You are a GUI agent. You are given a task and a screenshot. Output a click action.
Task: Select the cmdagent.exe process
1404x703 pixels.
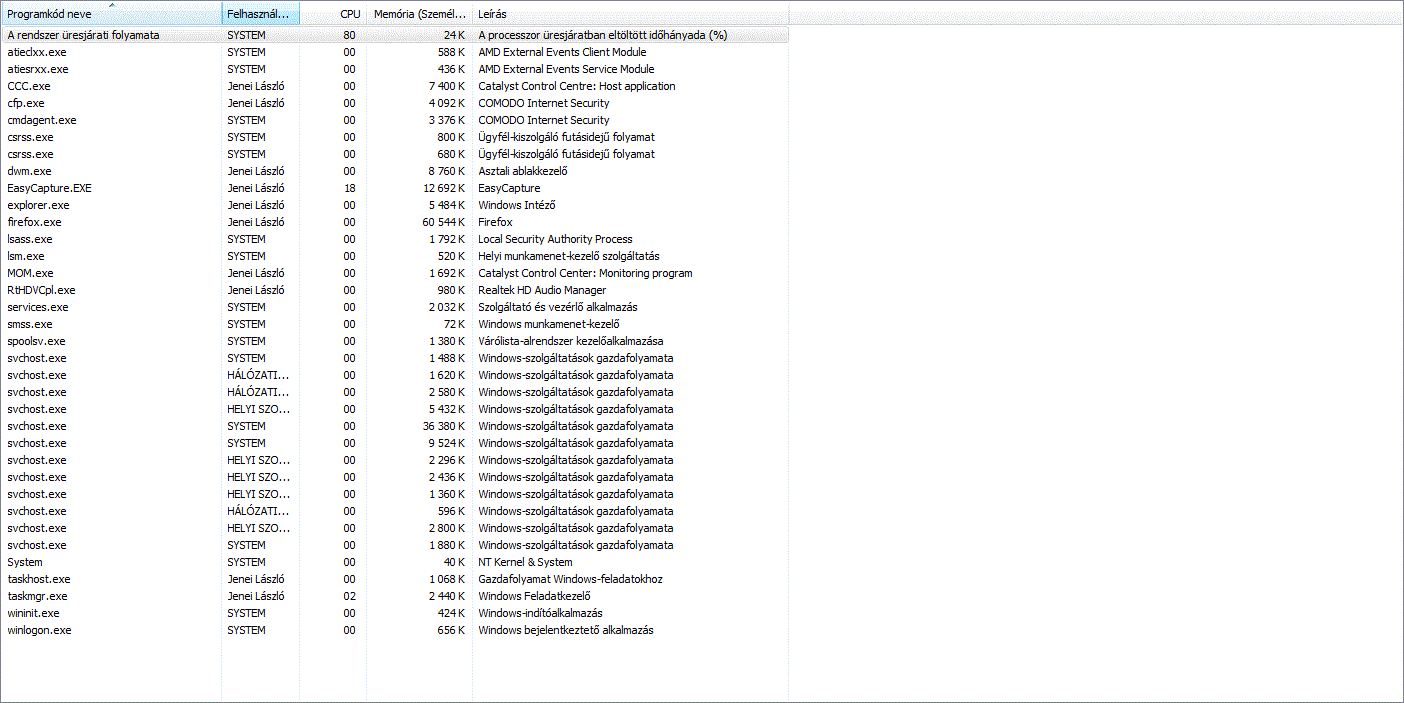pos(395,120)
